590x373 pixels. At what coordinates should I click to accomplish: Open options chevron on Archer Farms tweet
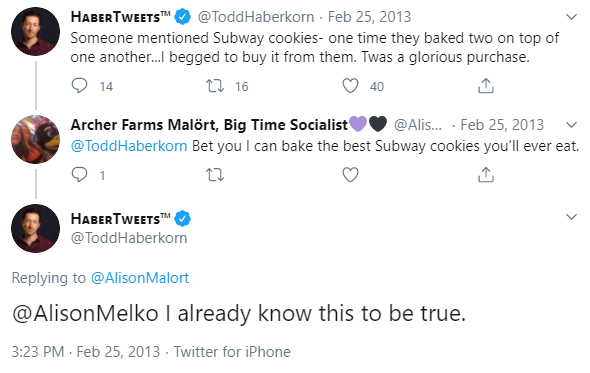tap(571, 125)
